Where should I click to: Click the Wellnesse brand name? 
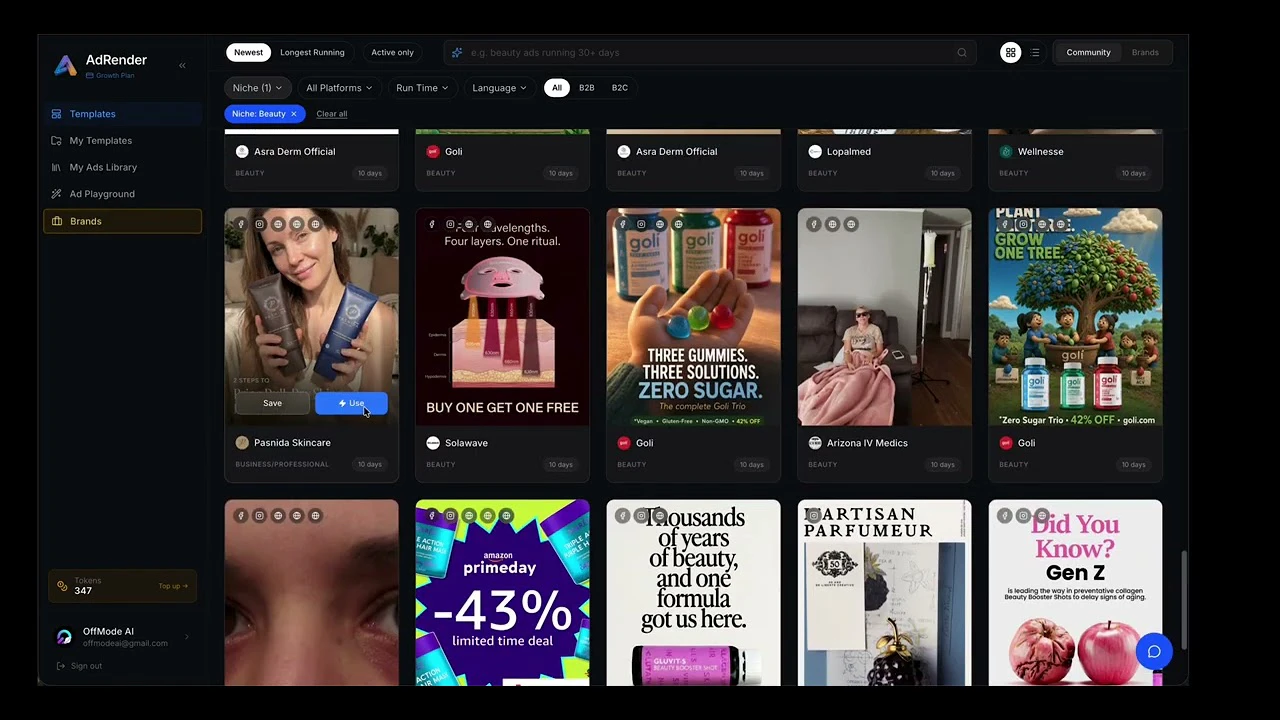tap(1040, 152)
